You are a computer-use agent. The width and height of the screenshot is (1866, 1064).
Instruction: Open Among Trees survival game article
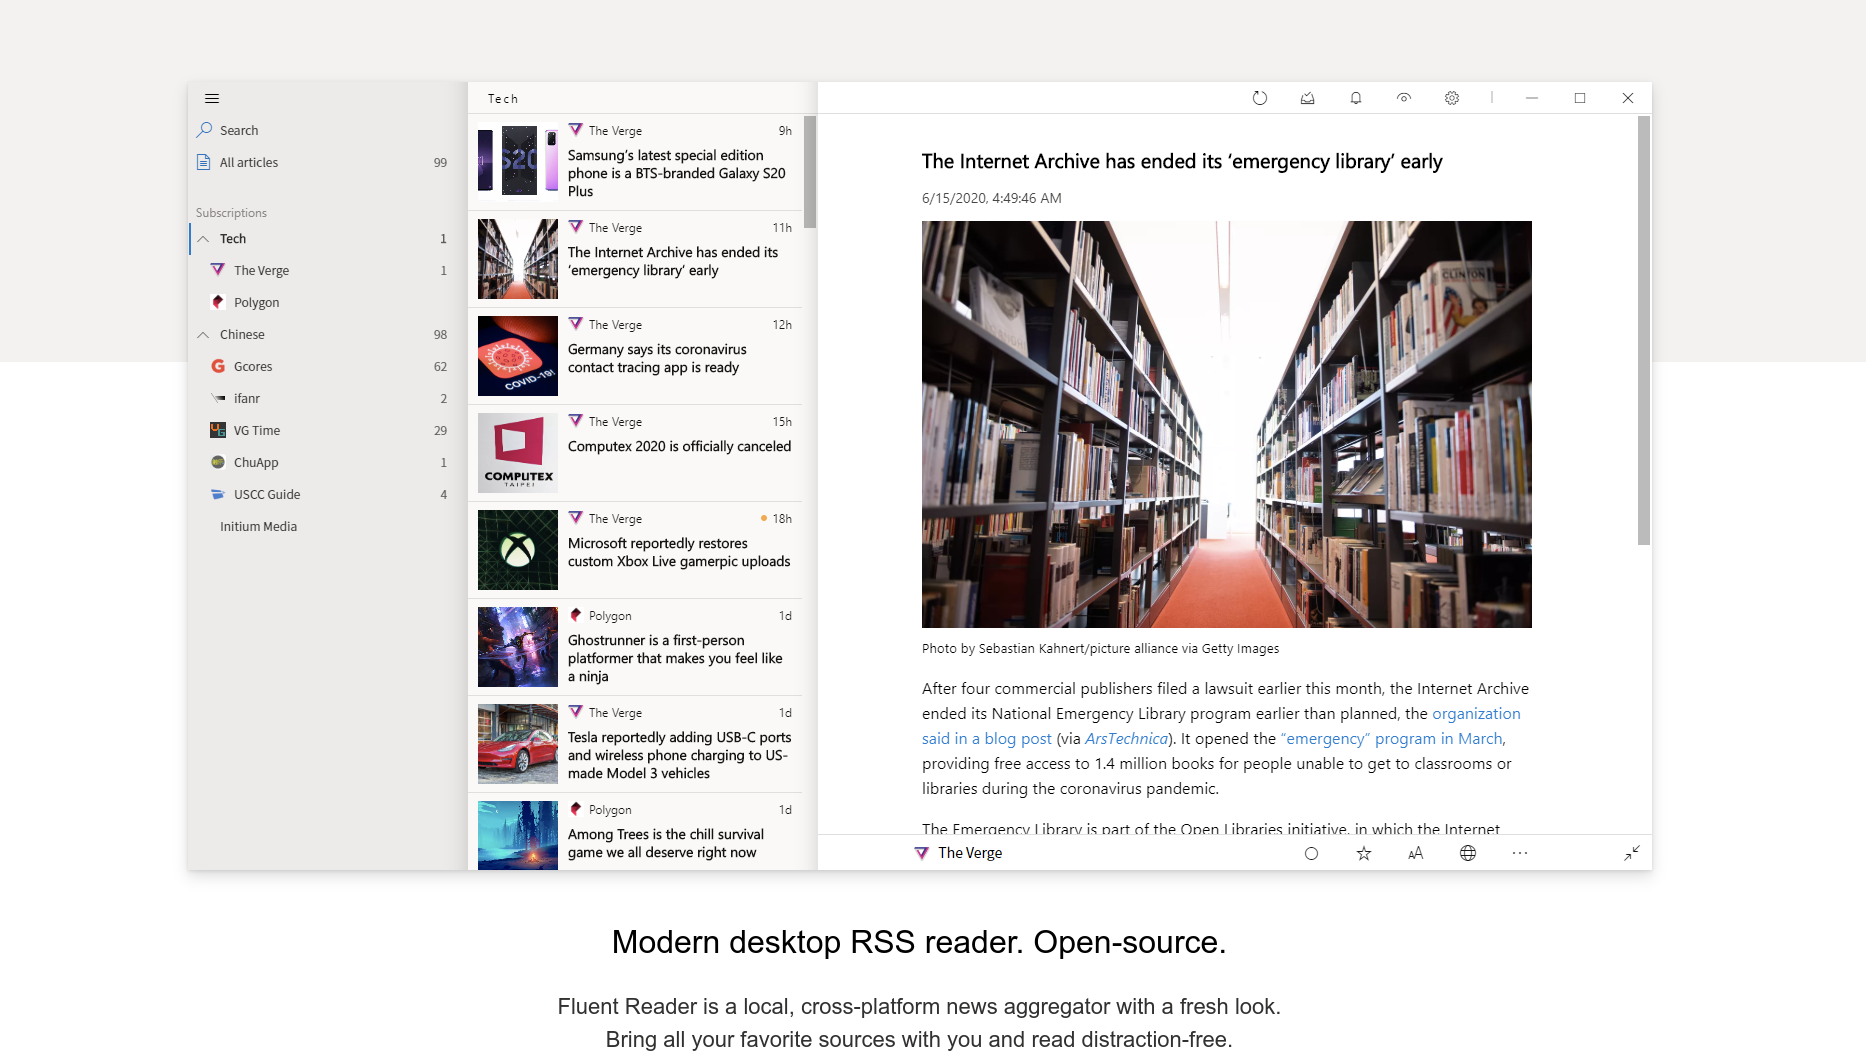point(636,832)
